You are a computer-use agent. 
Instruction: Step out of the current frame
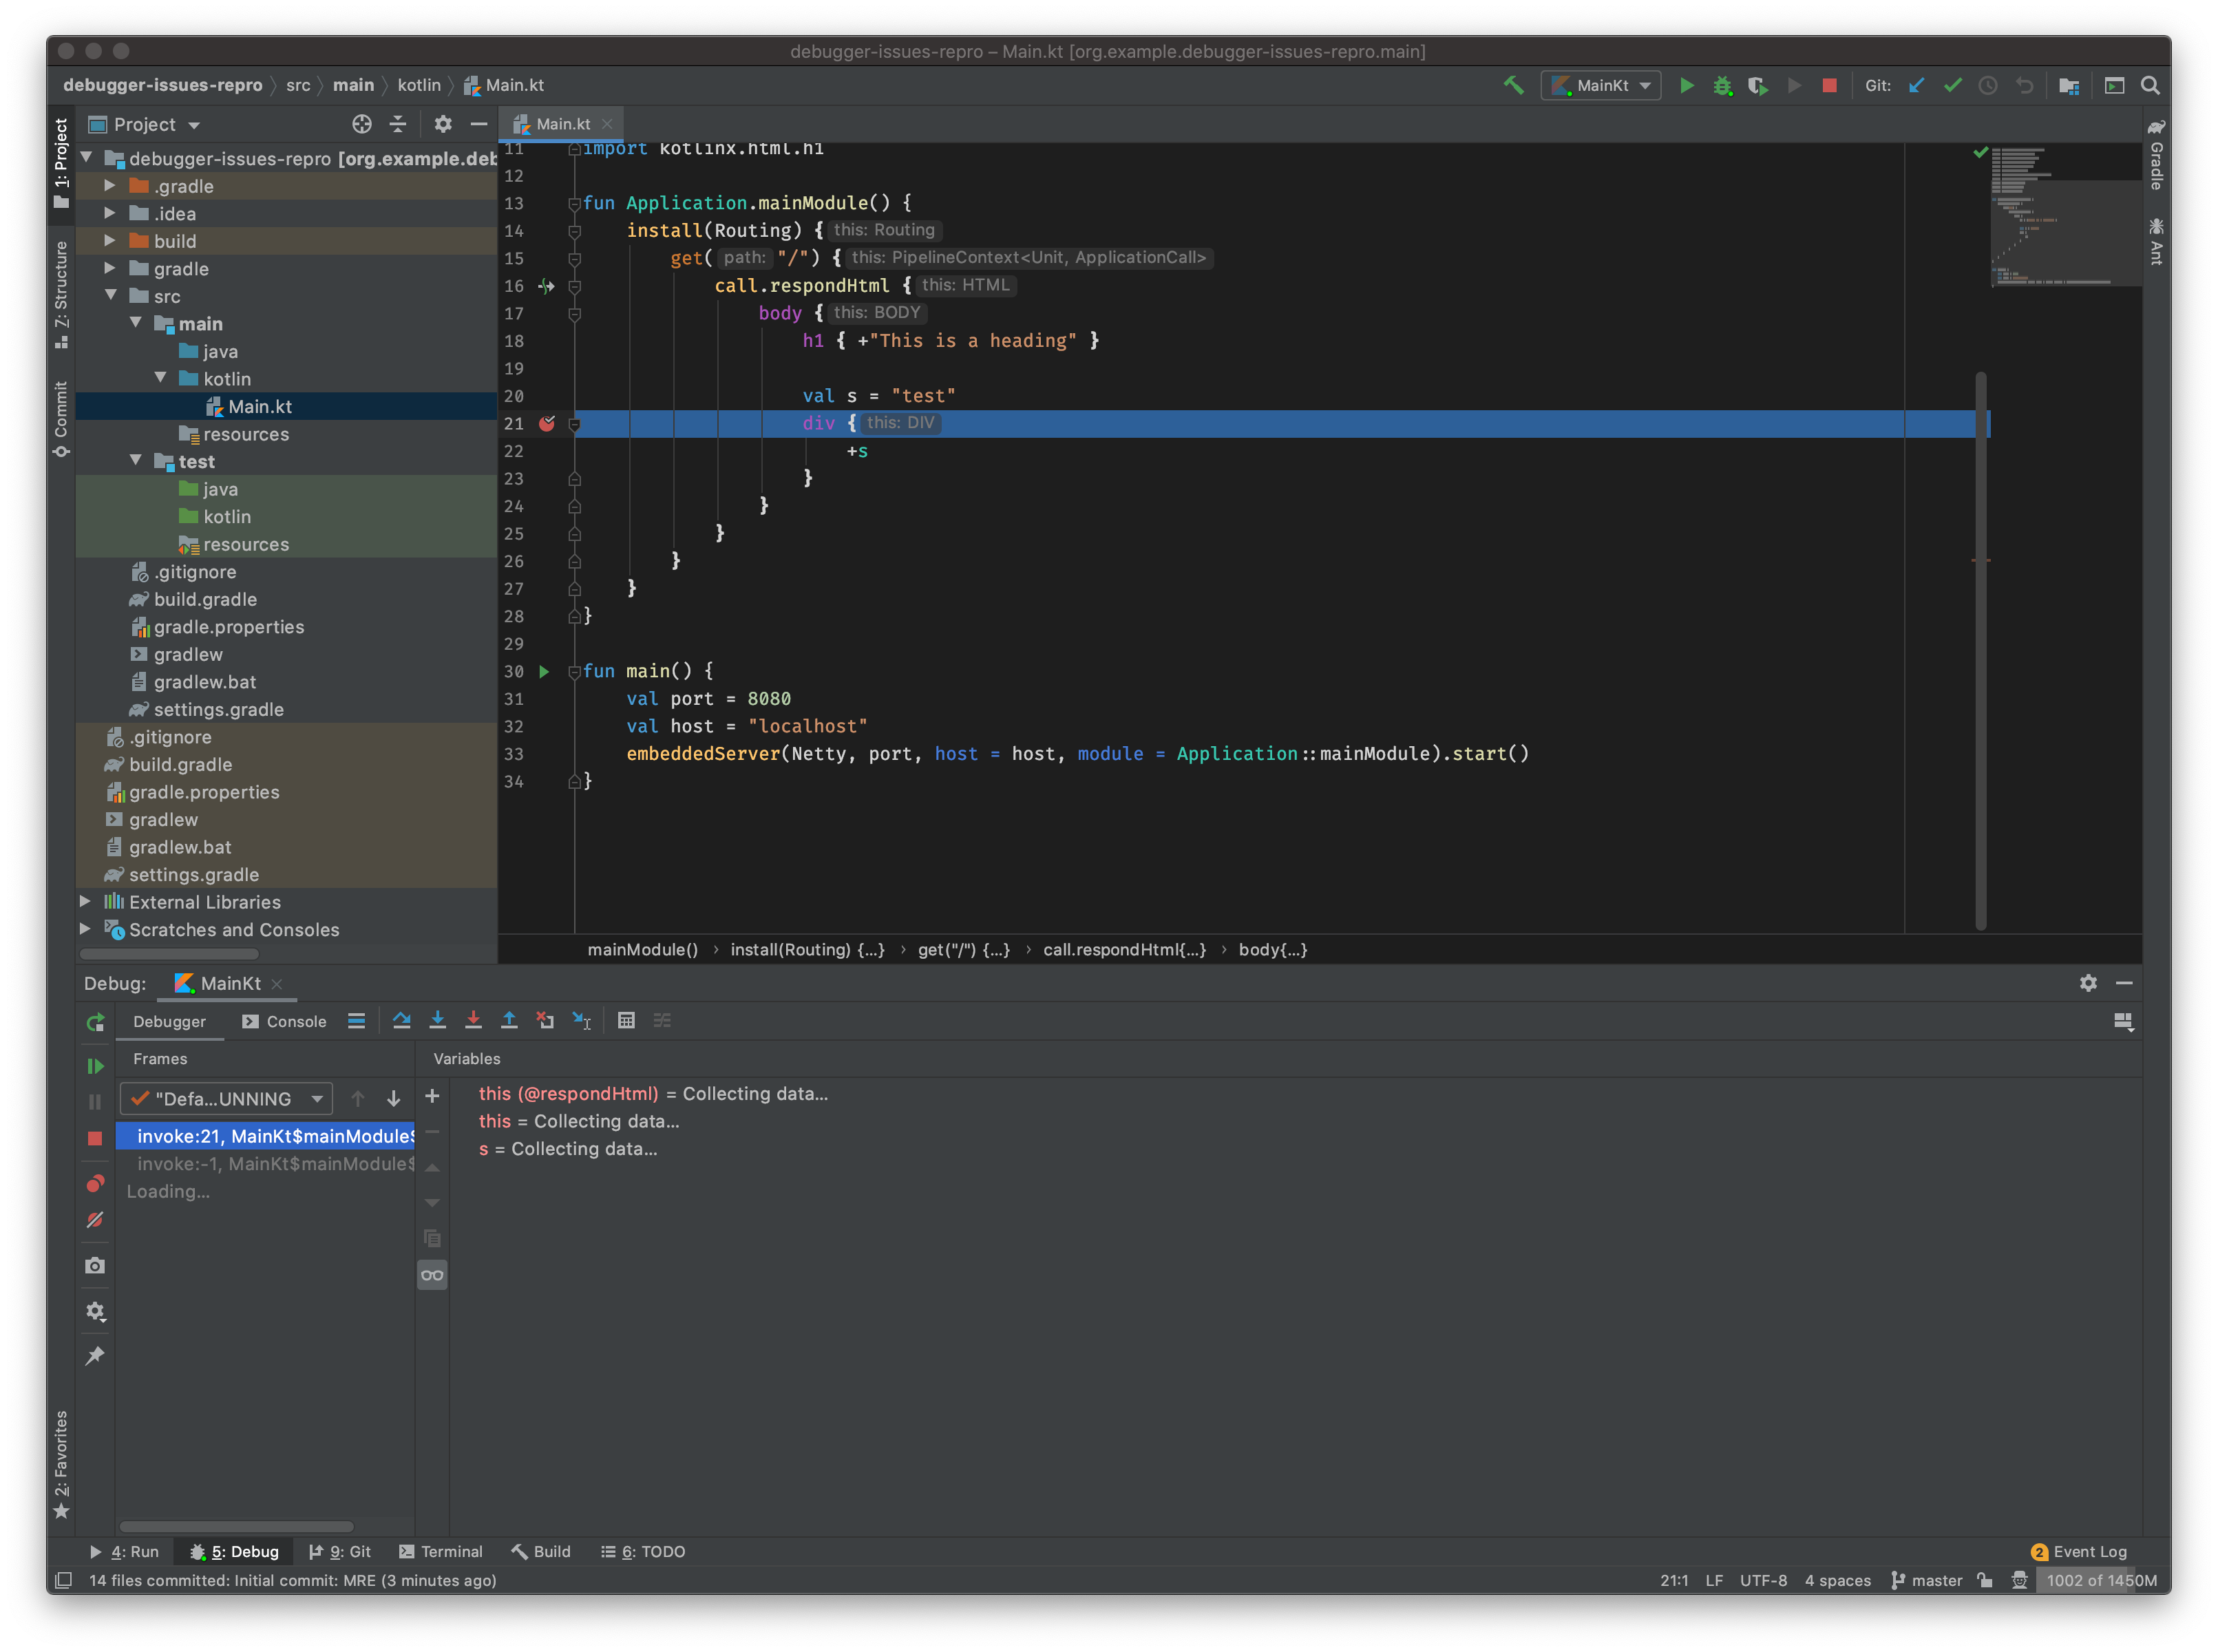click(510, 1020)
